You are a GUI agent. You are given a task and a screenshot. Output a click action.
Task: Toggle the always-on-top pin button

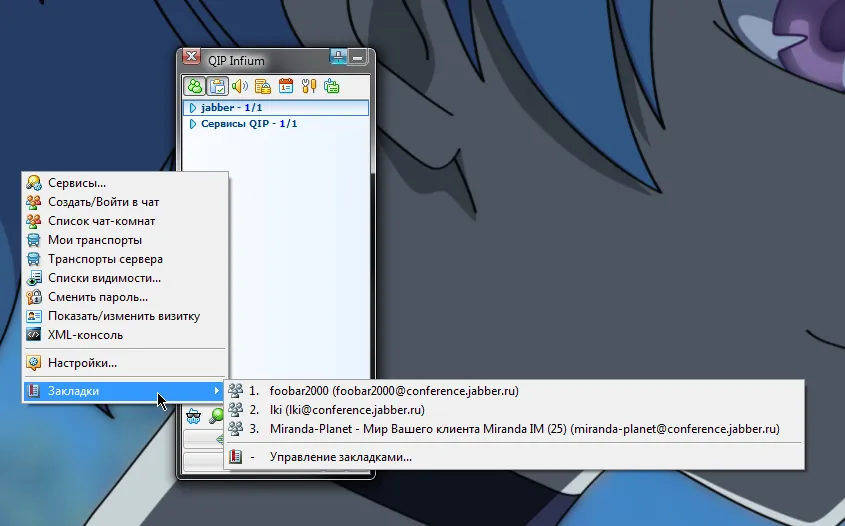pos(338,56)
